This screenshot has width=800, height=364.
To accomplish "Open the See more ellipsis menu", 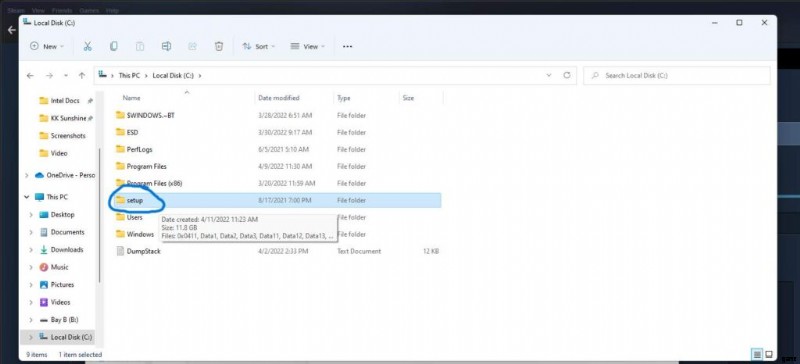I will (x=347, y=46).
